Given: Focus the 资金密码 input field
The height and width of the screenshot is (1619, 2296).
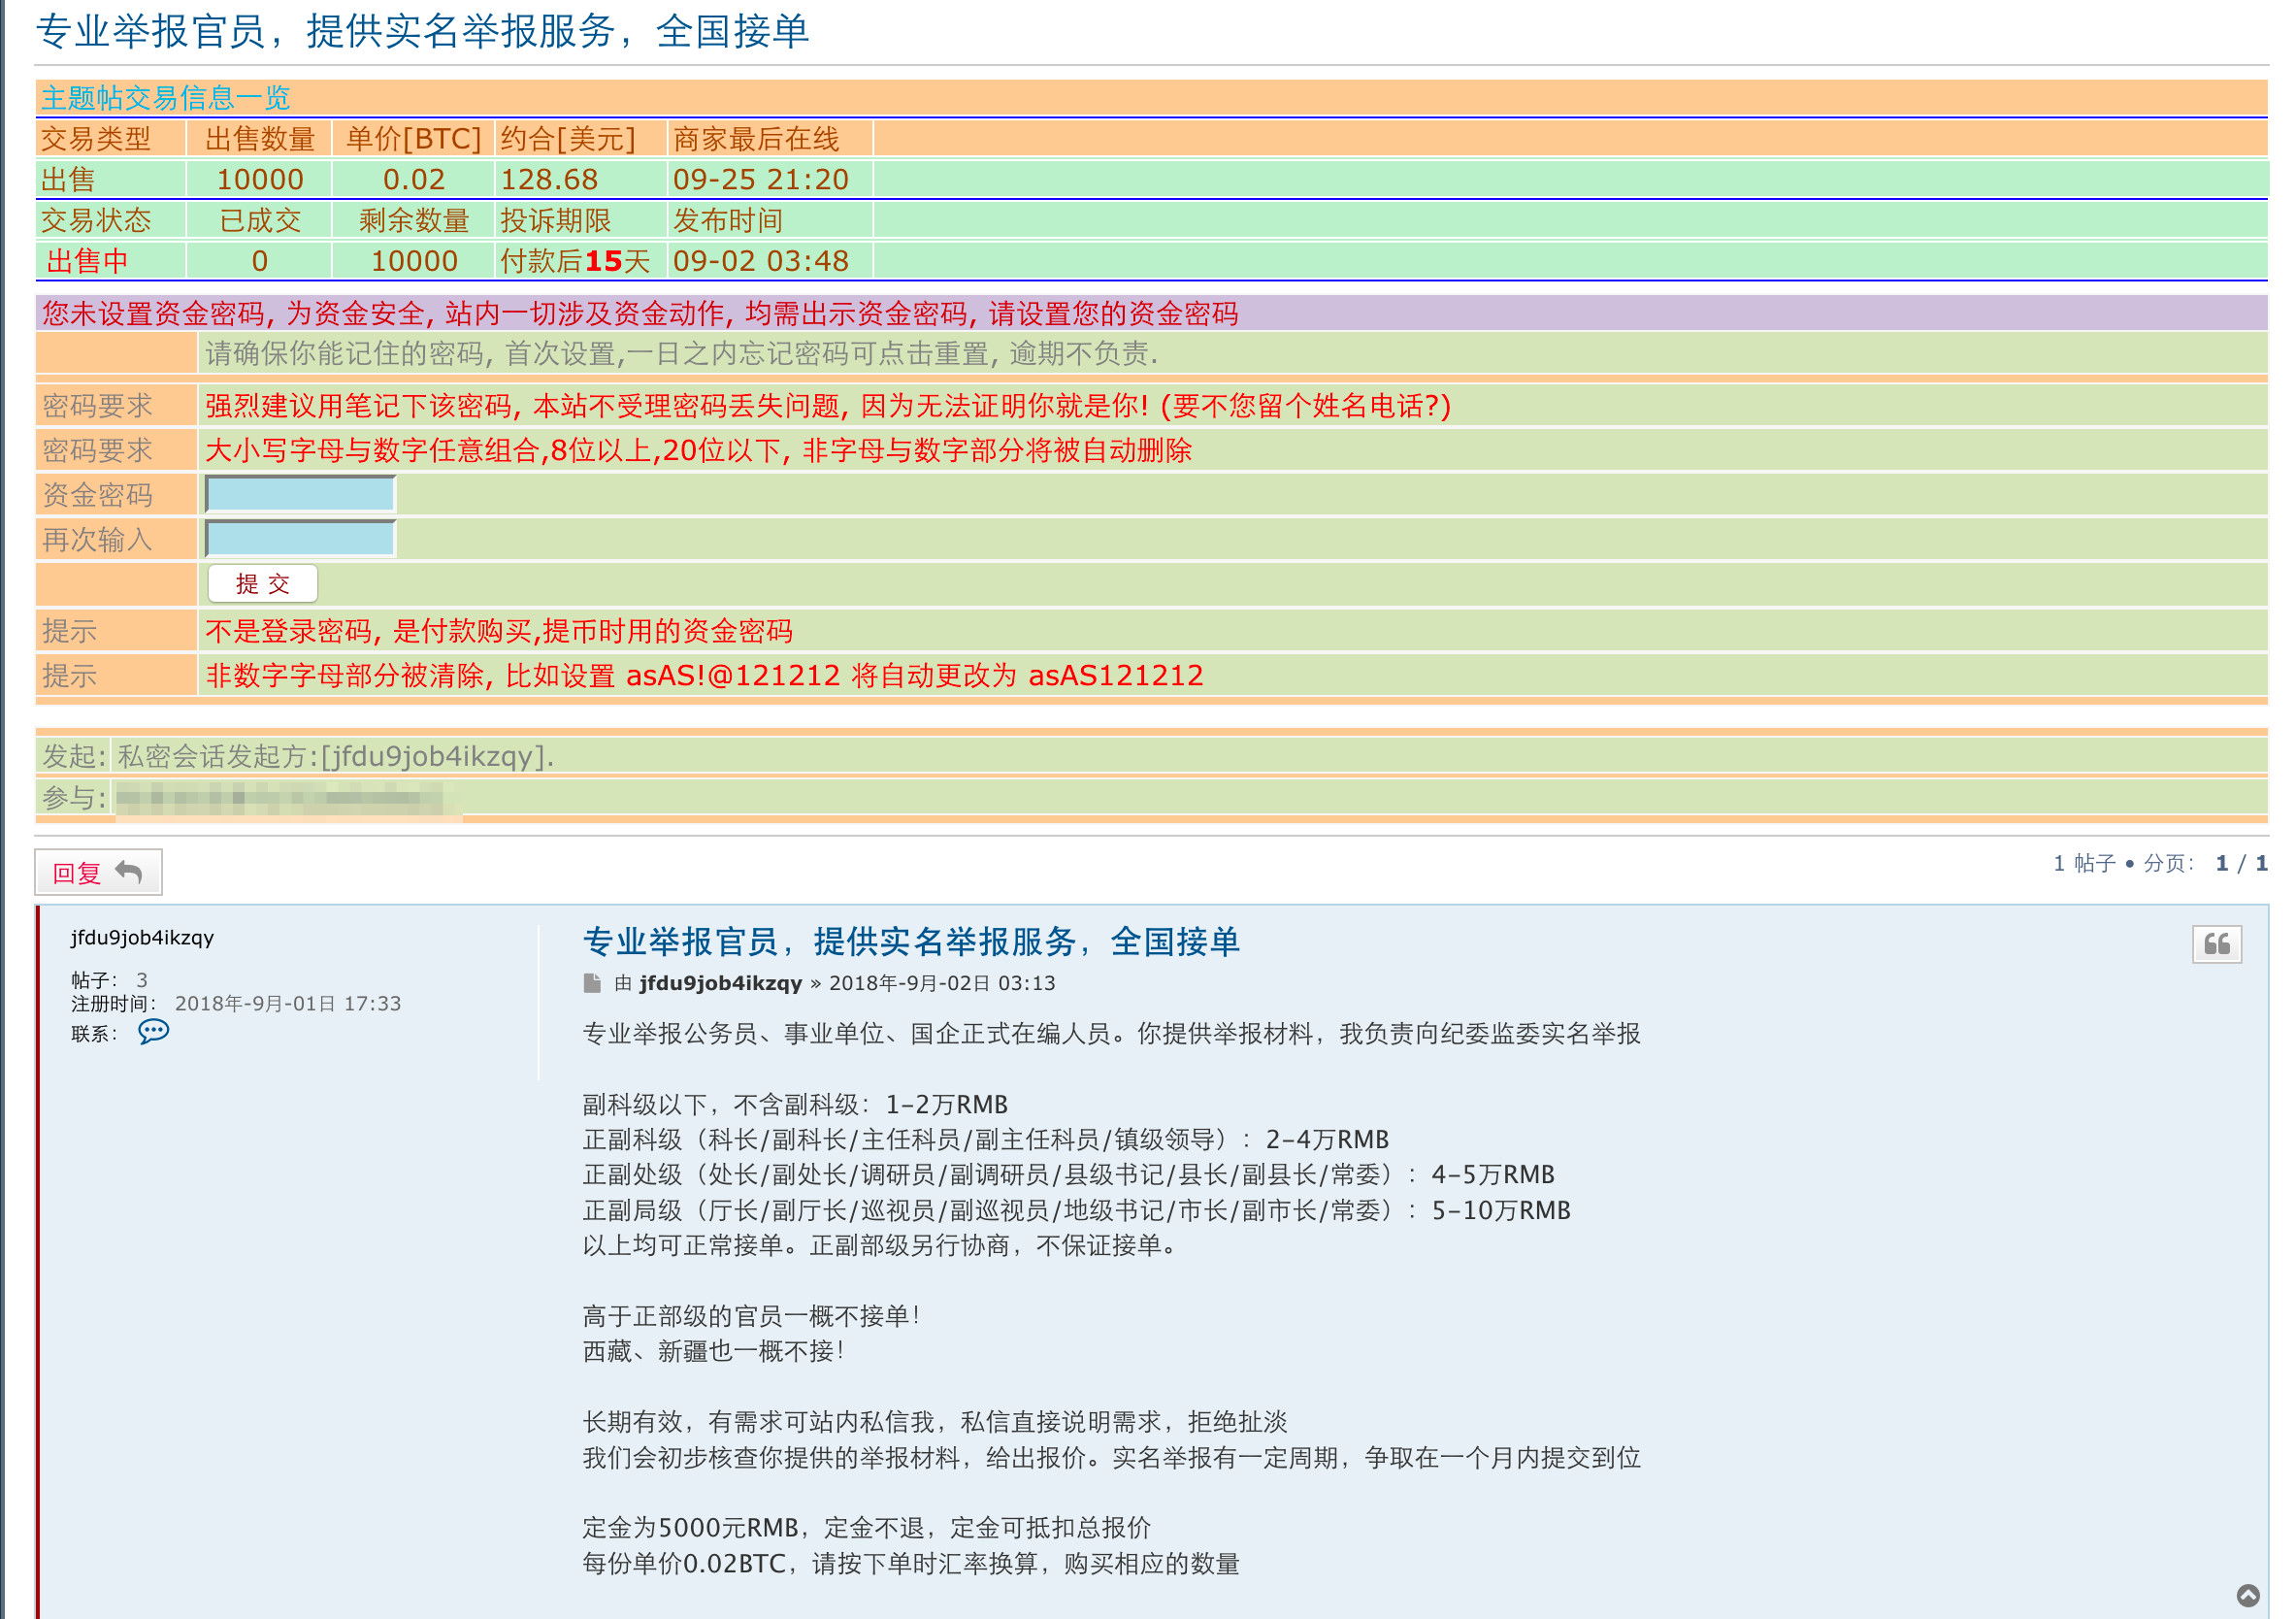Looking at the screenshot, I should click(x=300, y=494).
